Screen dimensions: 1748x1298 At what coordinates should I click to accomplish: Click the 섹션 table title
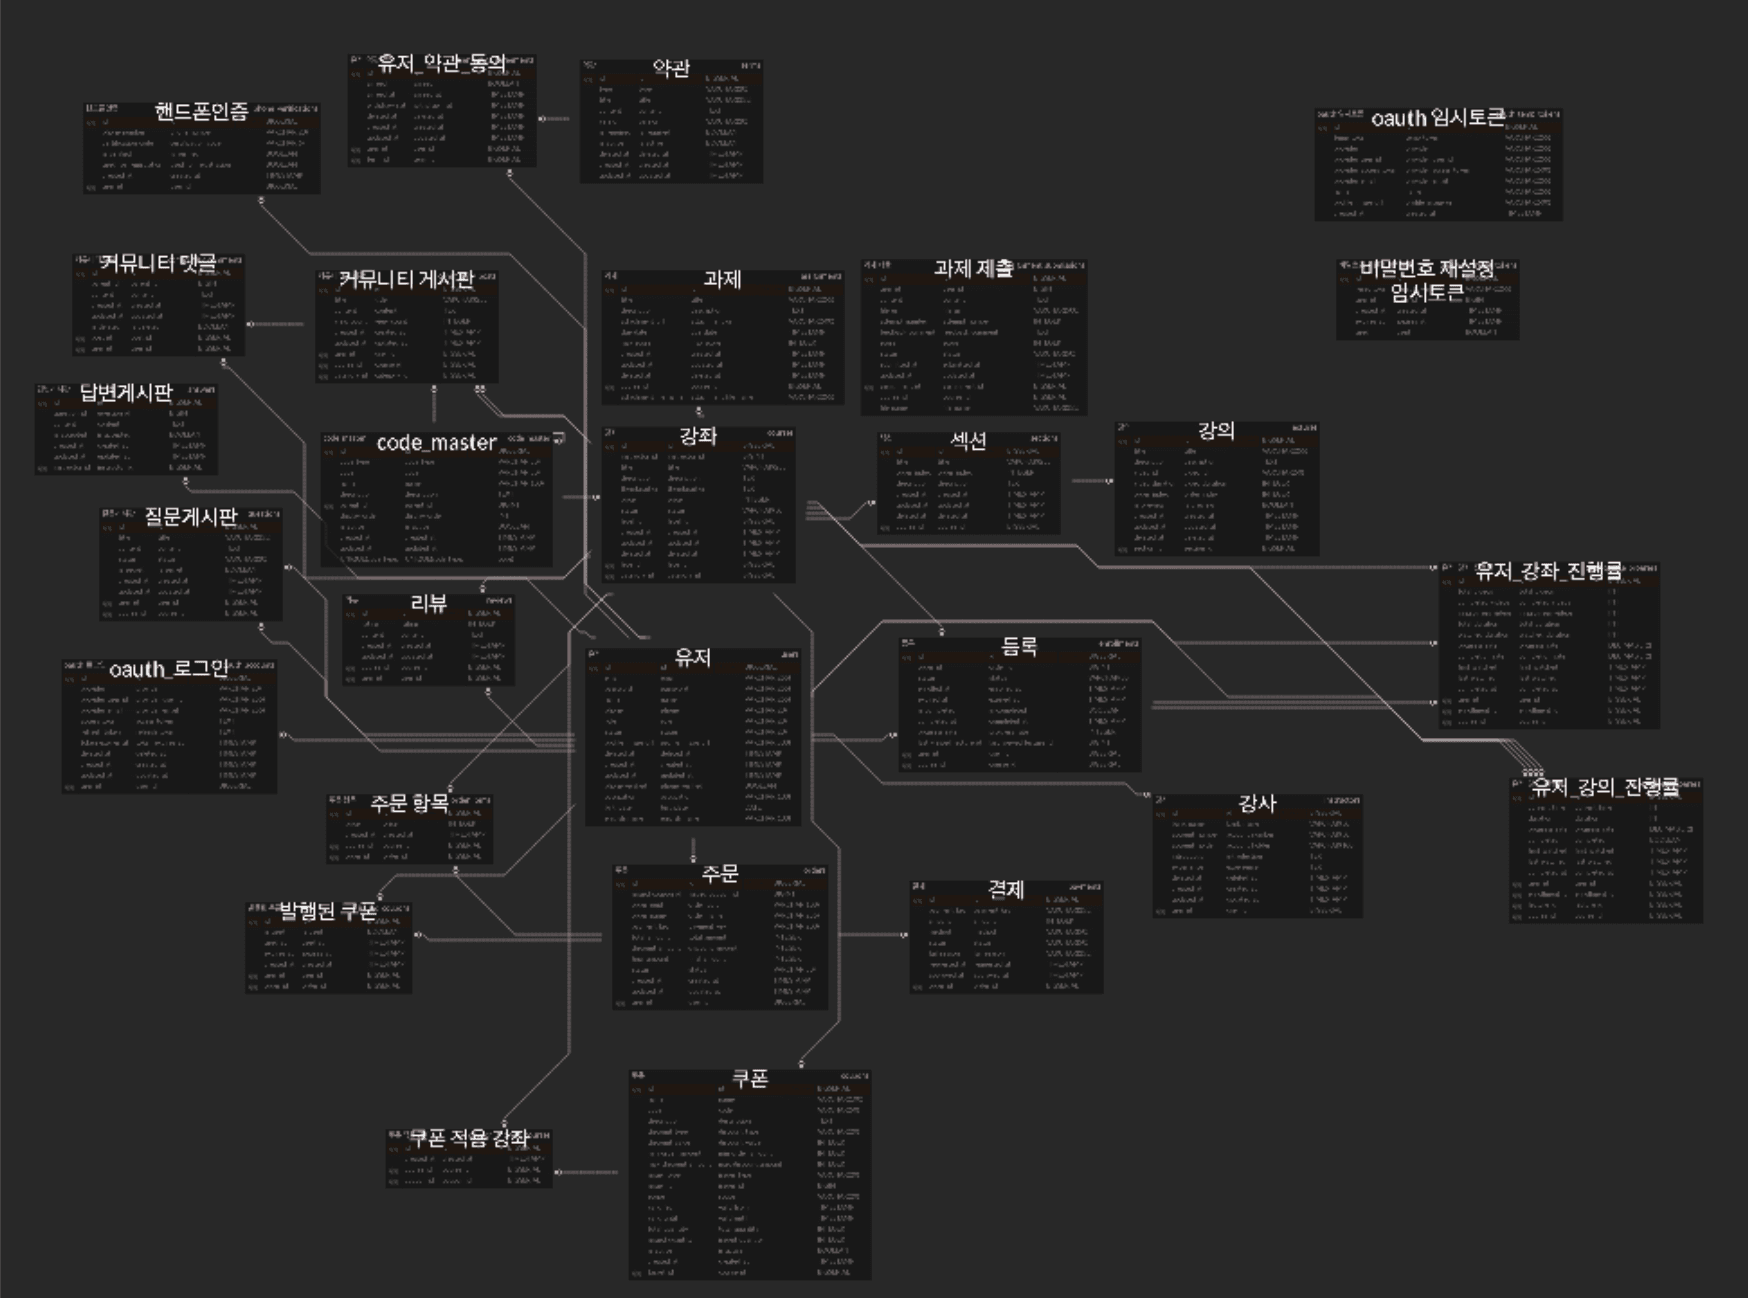coord(968,440)
